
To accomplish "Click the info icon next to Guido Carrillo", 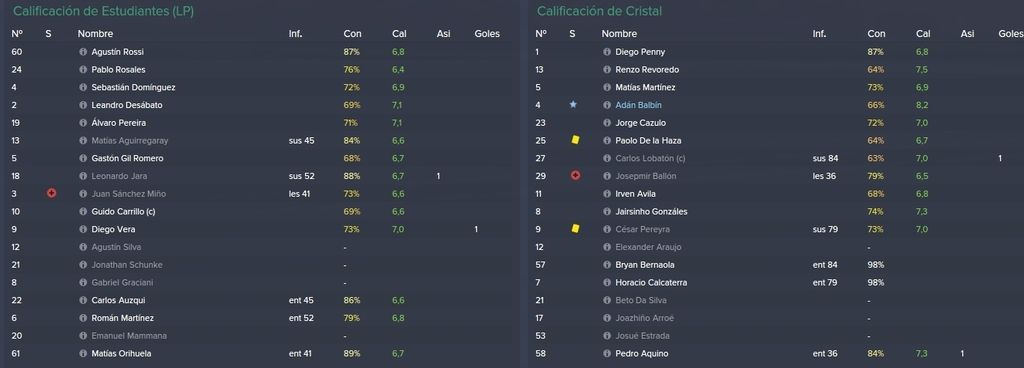I will (x=83, y=211).
